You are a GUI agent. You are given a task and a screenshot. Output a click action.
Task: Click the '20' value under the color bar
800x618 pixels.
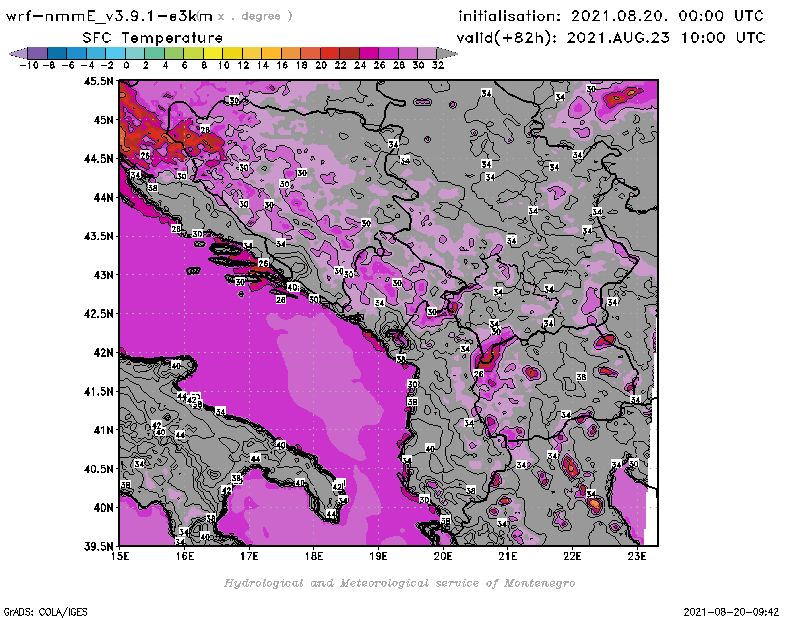coord(321,65)
